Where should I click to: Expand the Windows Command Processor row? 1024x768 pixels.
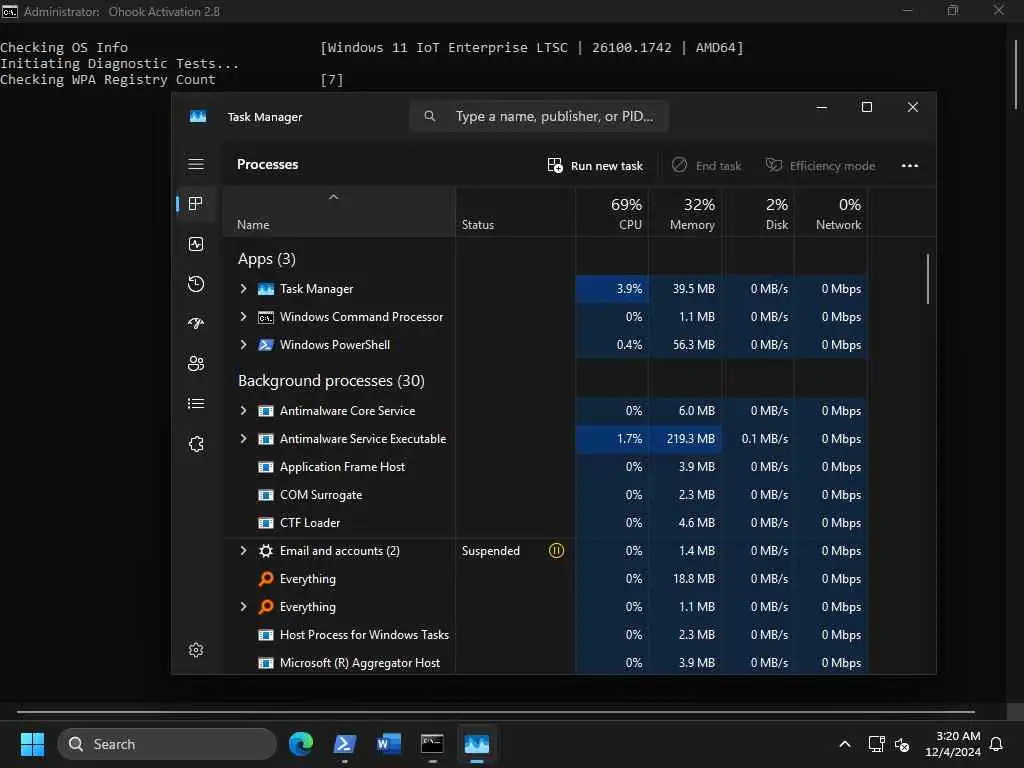coord(243,317)
